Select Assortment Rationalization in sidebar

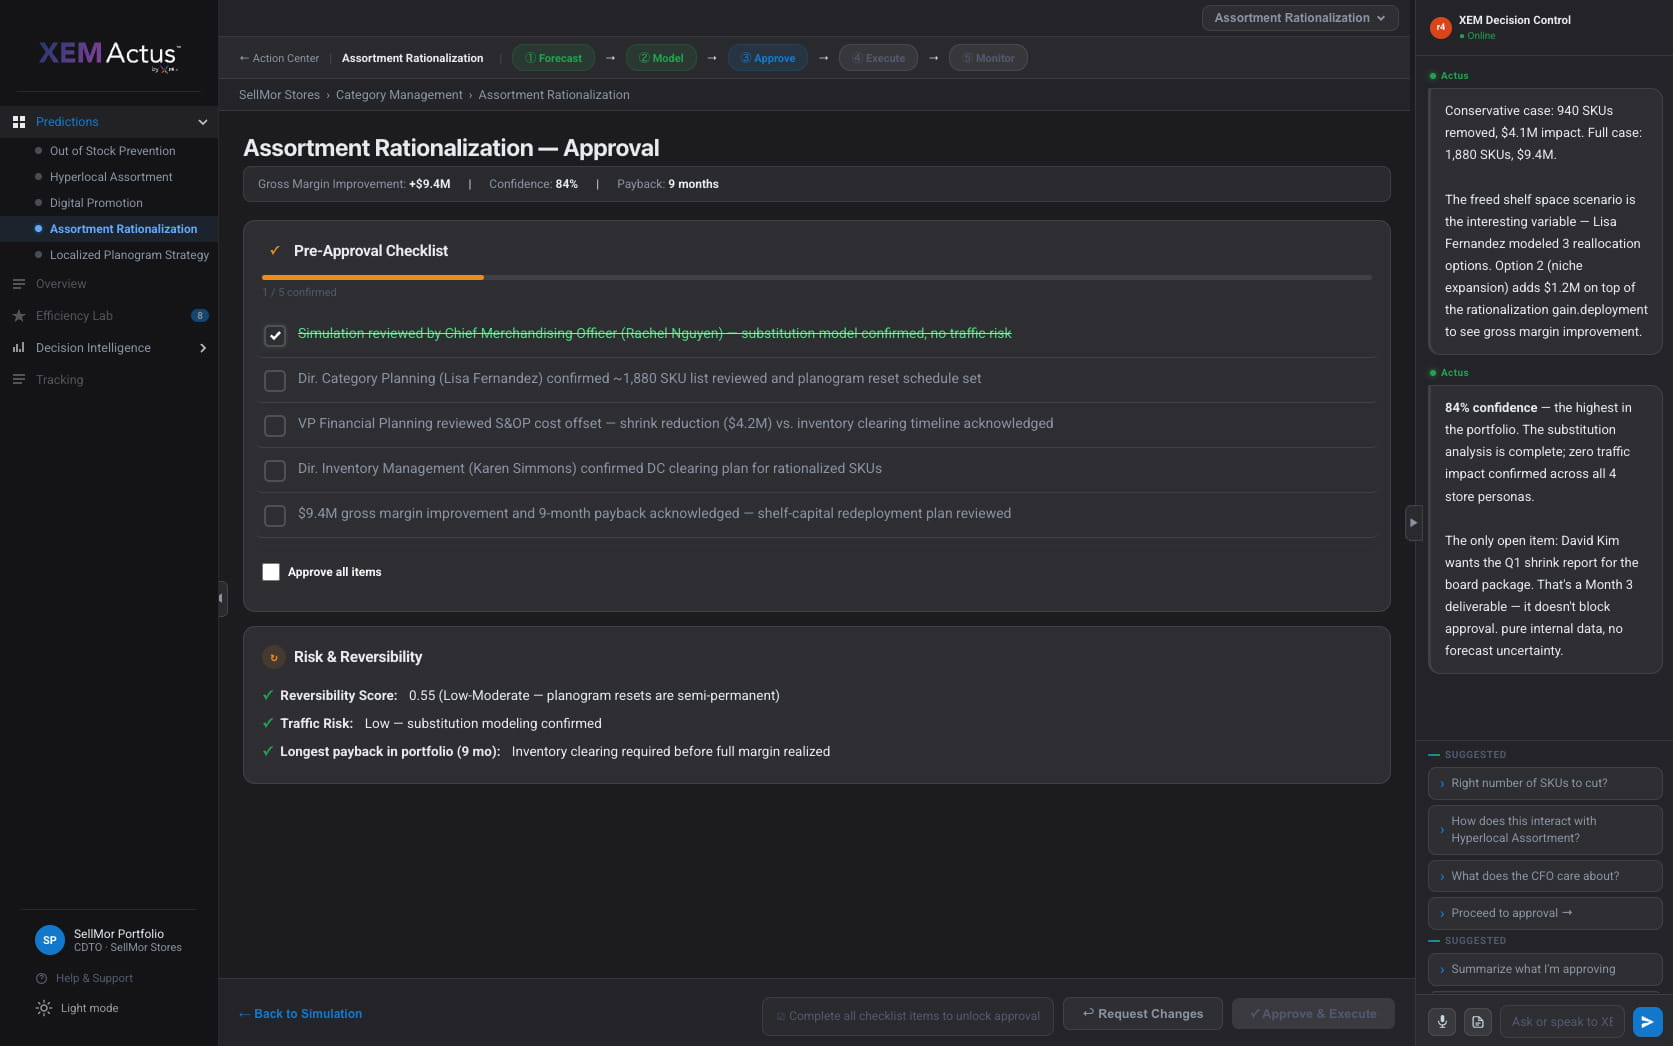123,229
